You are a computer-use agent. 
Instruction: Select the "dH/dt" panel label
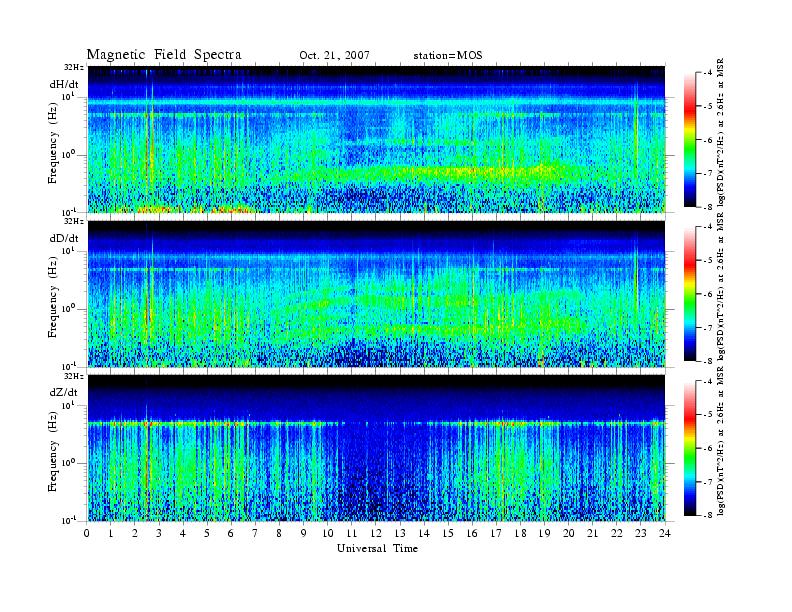click(x=64, y=84)
